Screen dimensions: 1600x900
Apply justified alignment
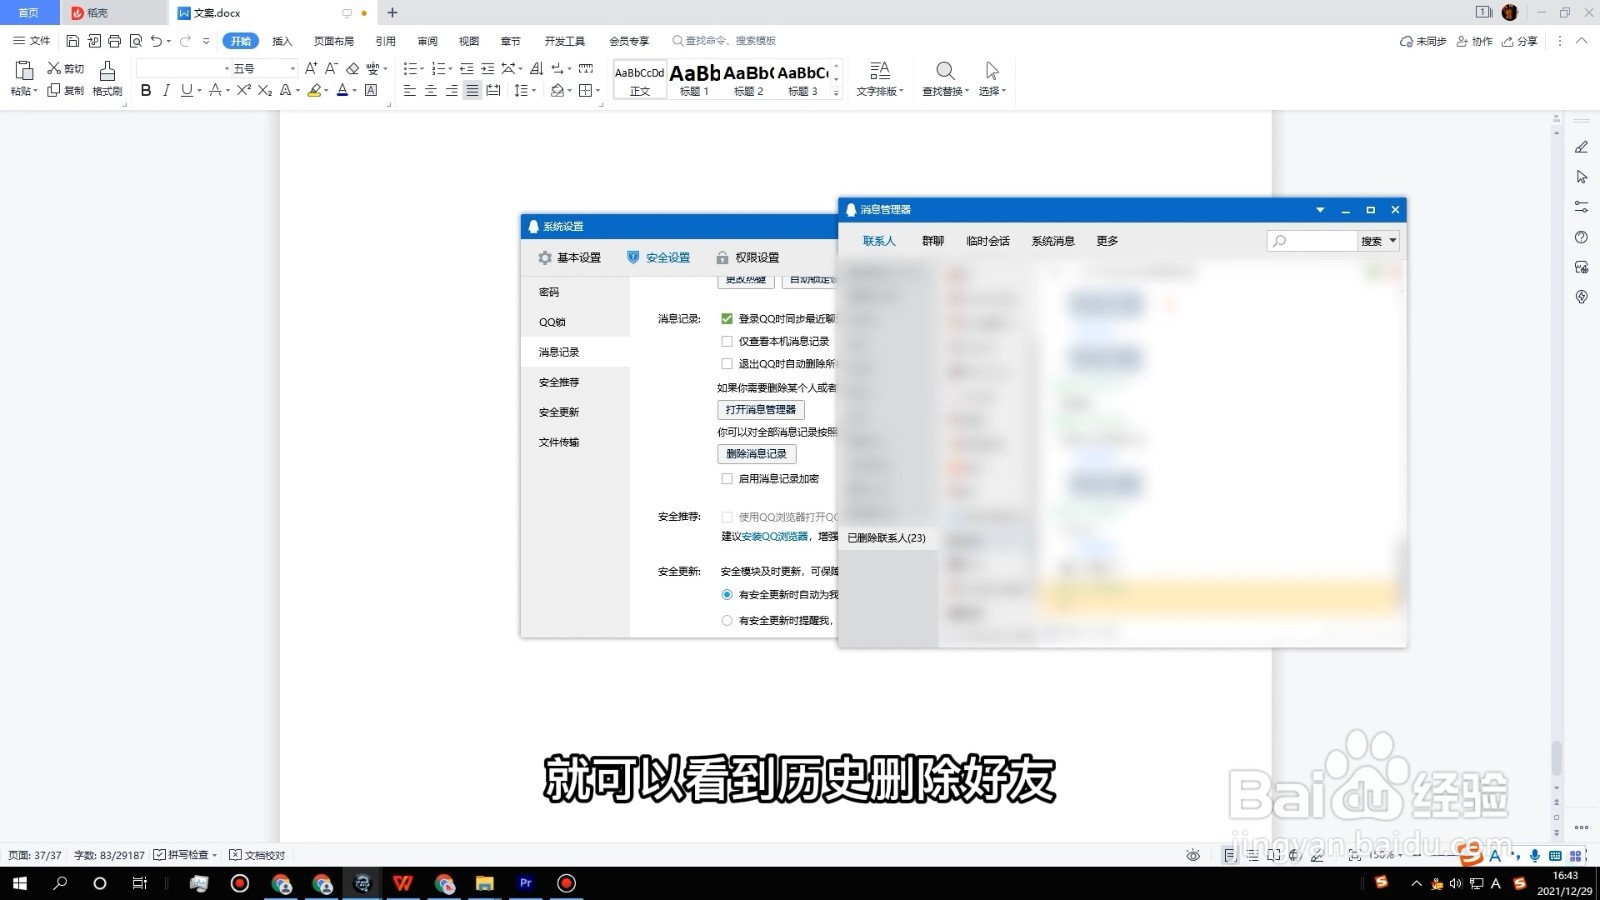[x=472, y=90]
